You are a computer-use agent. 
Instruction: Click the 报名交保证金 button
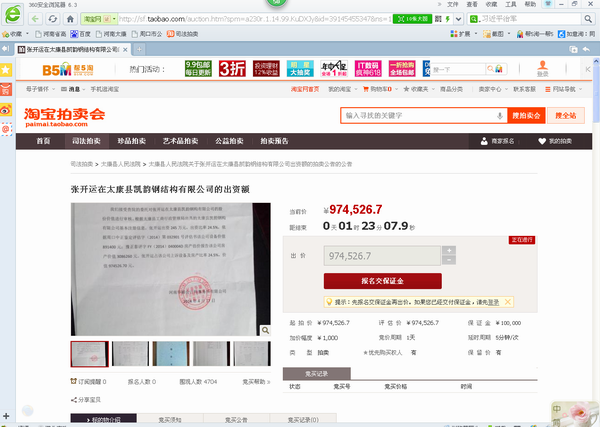tap(383, 281)
